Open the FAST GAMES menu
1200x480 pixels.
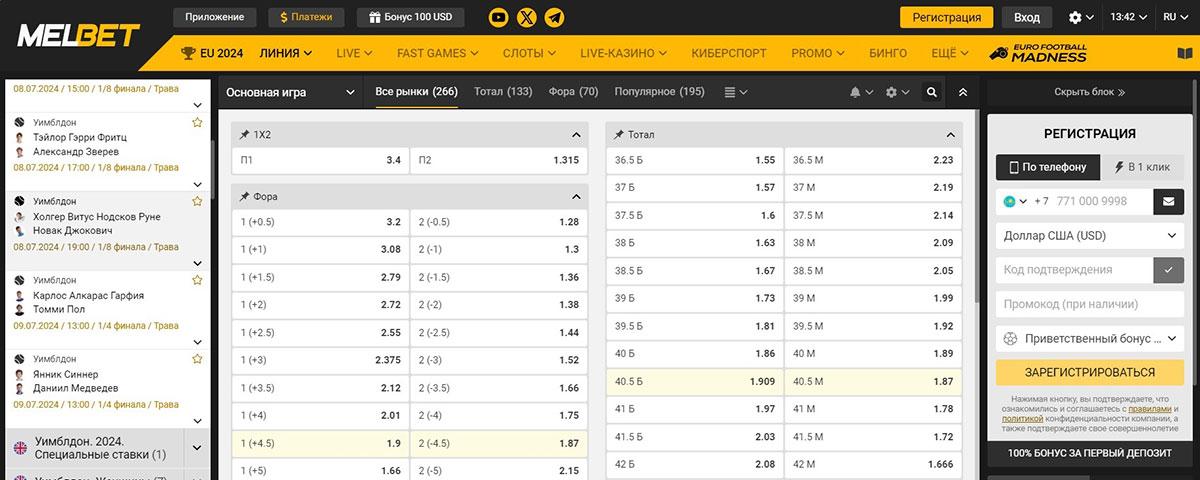click(x=437, y=53)
